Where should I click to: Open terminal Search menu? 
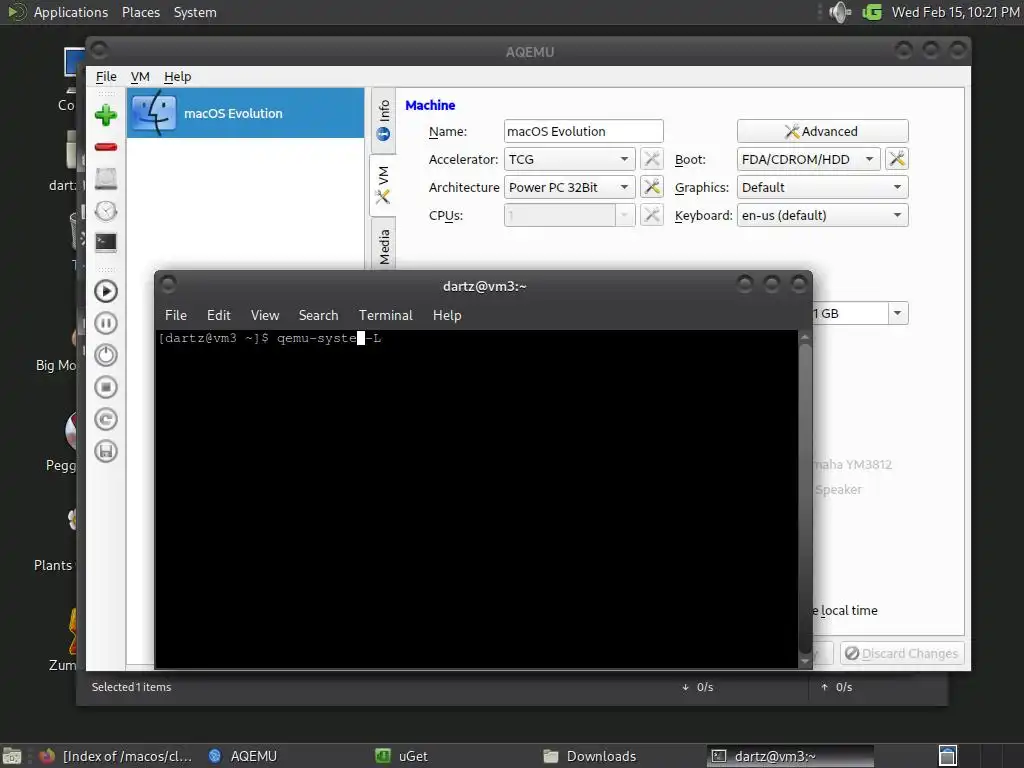pos(319,315)
